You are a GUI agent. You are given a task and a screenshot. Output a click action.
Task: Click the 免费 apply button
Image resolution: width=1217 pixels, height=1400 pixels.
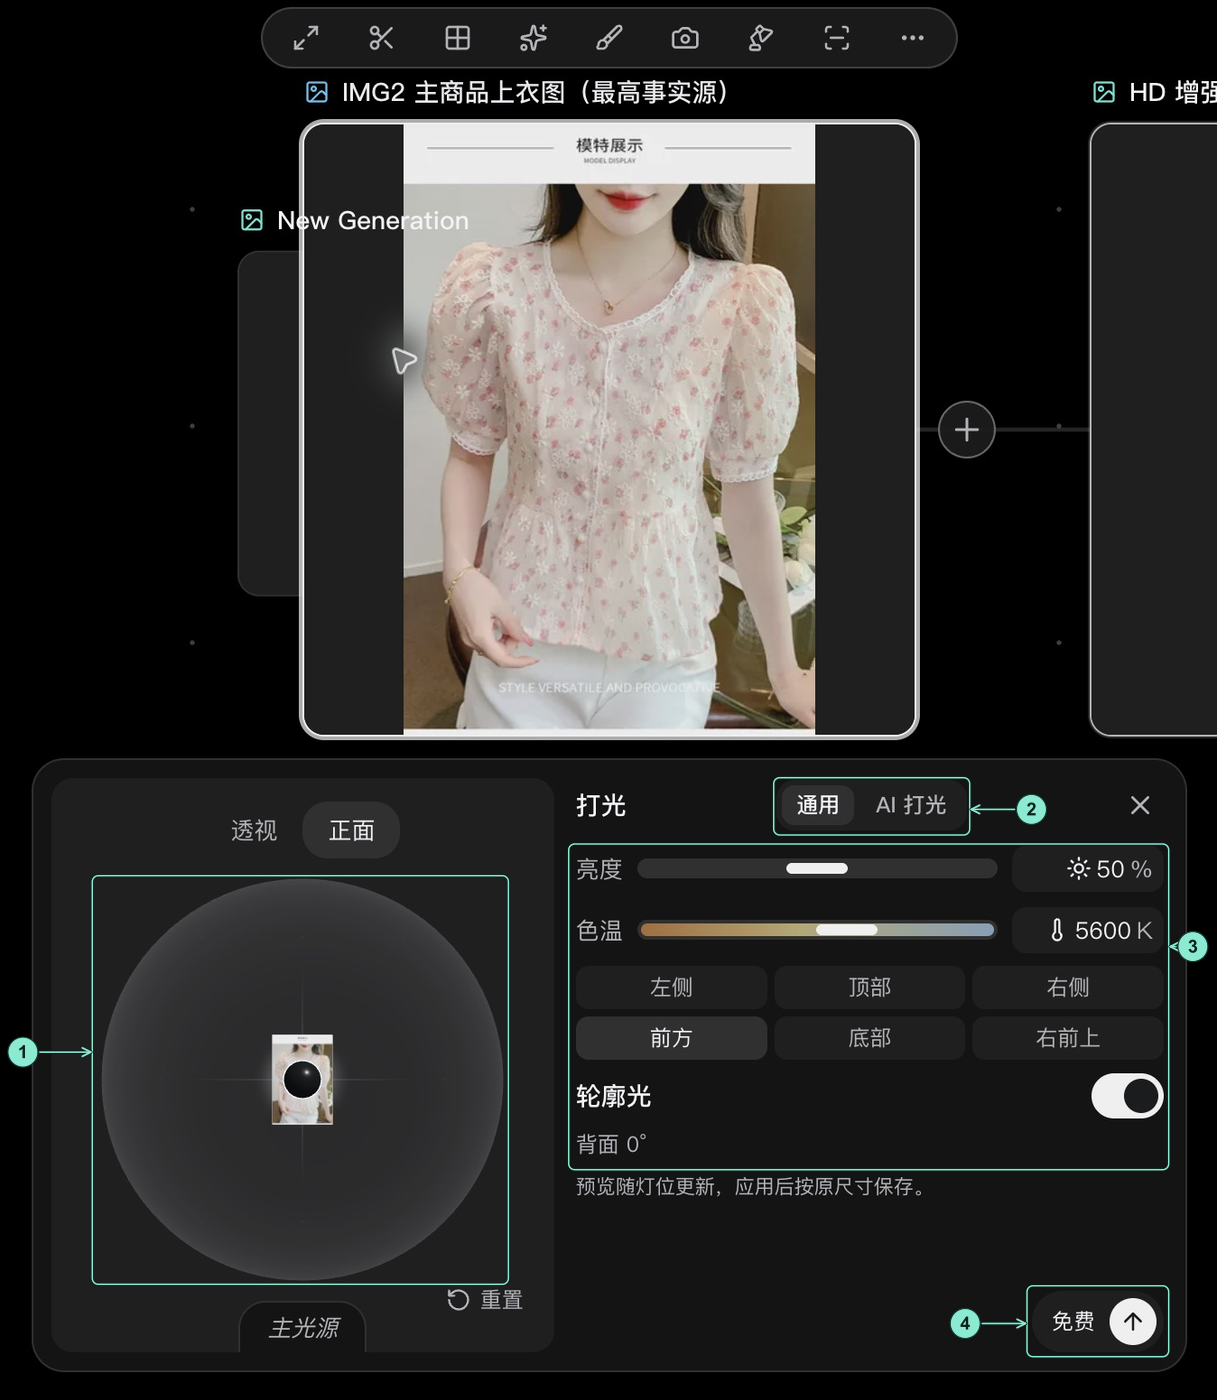click(1097, 1321)
